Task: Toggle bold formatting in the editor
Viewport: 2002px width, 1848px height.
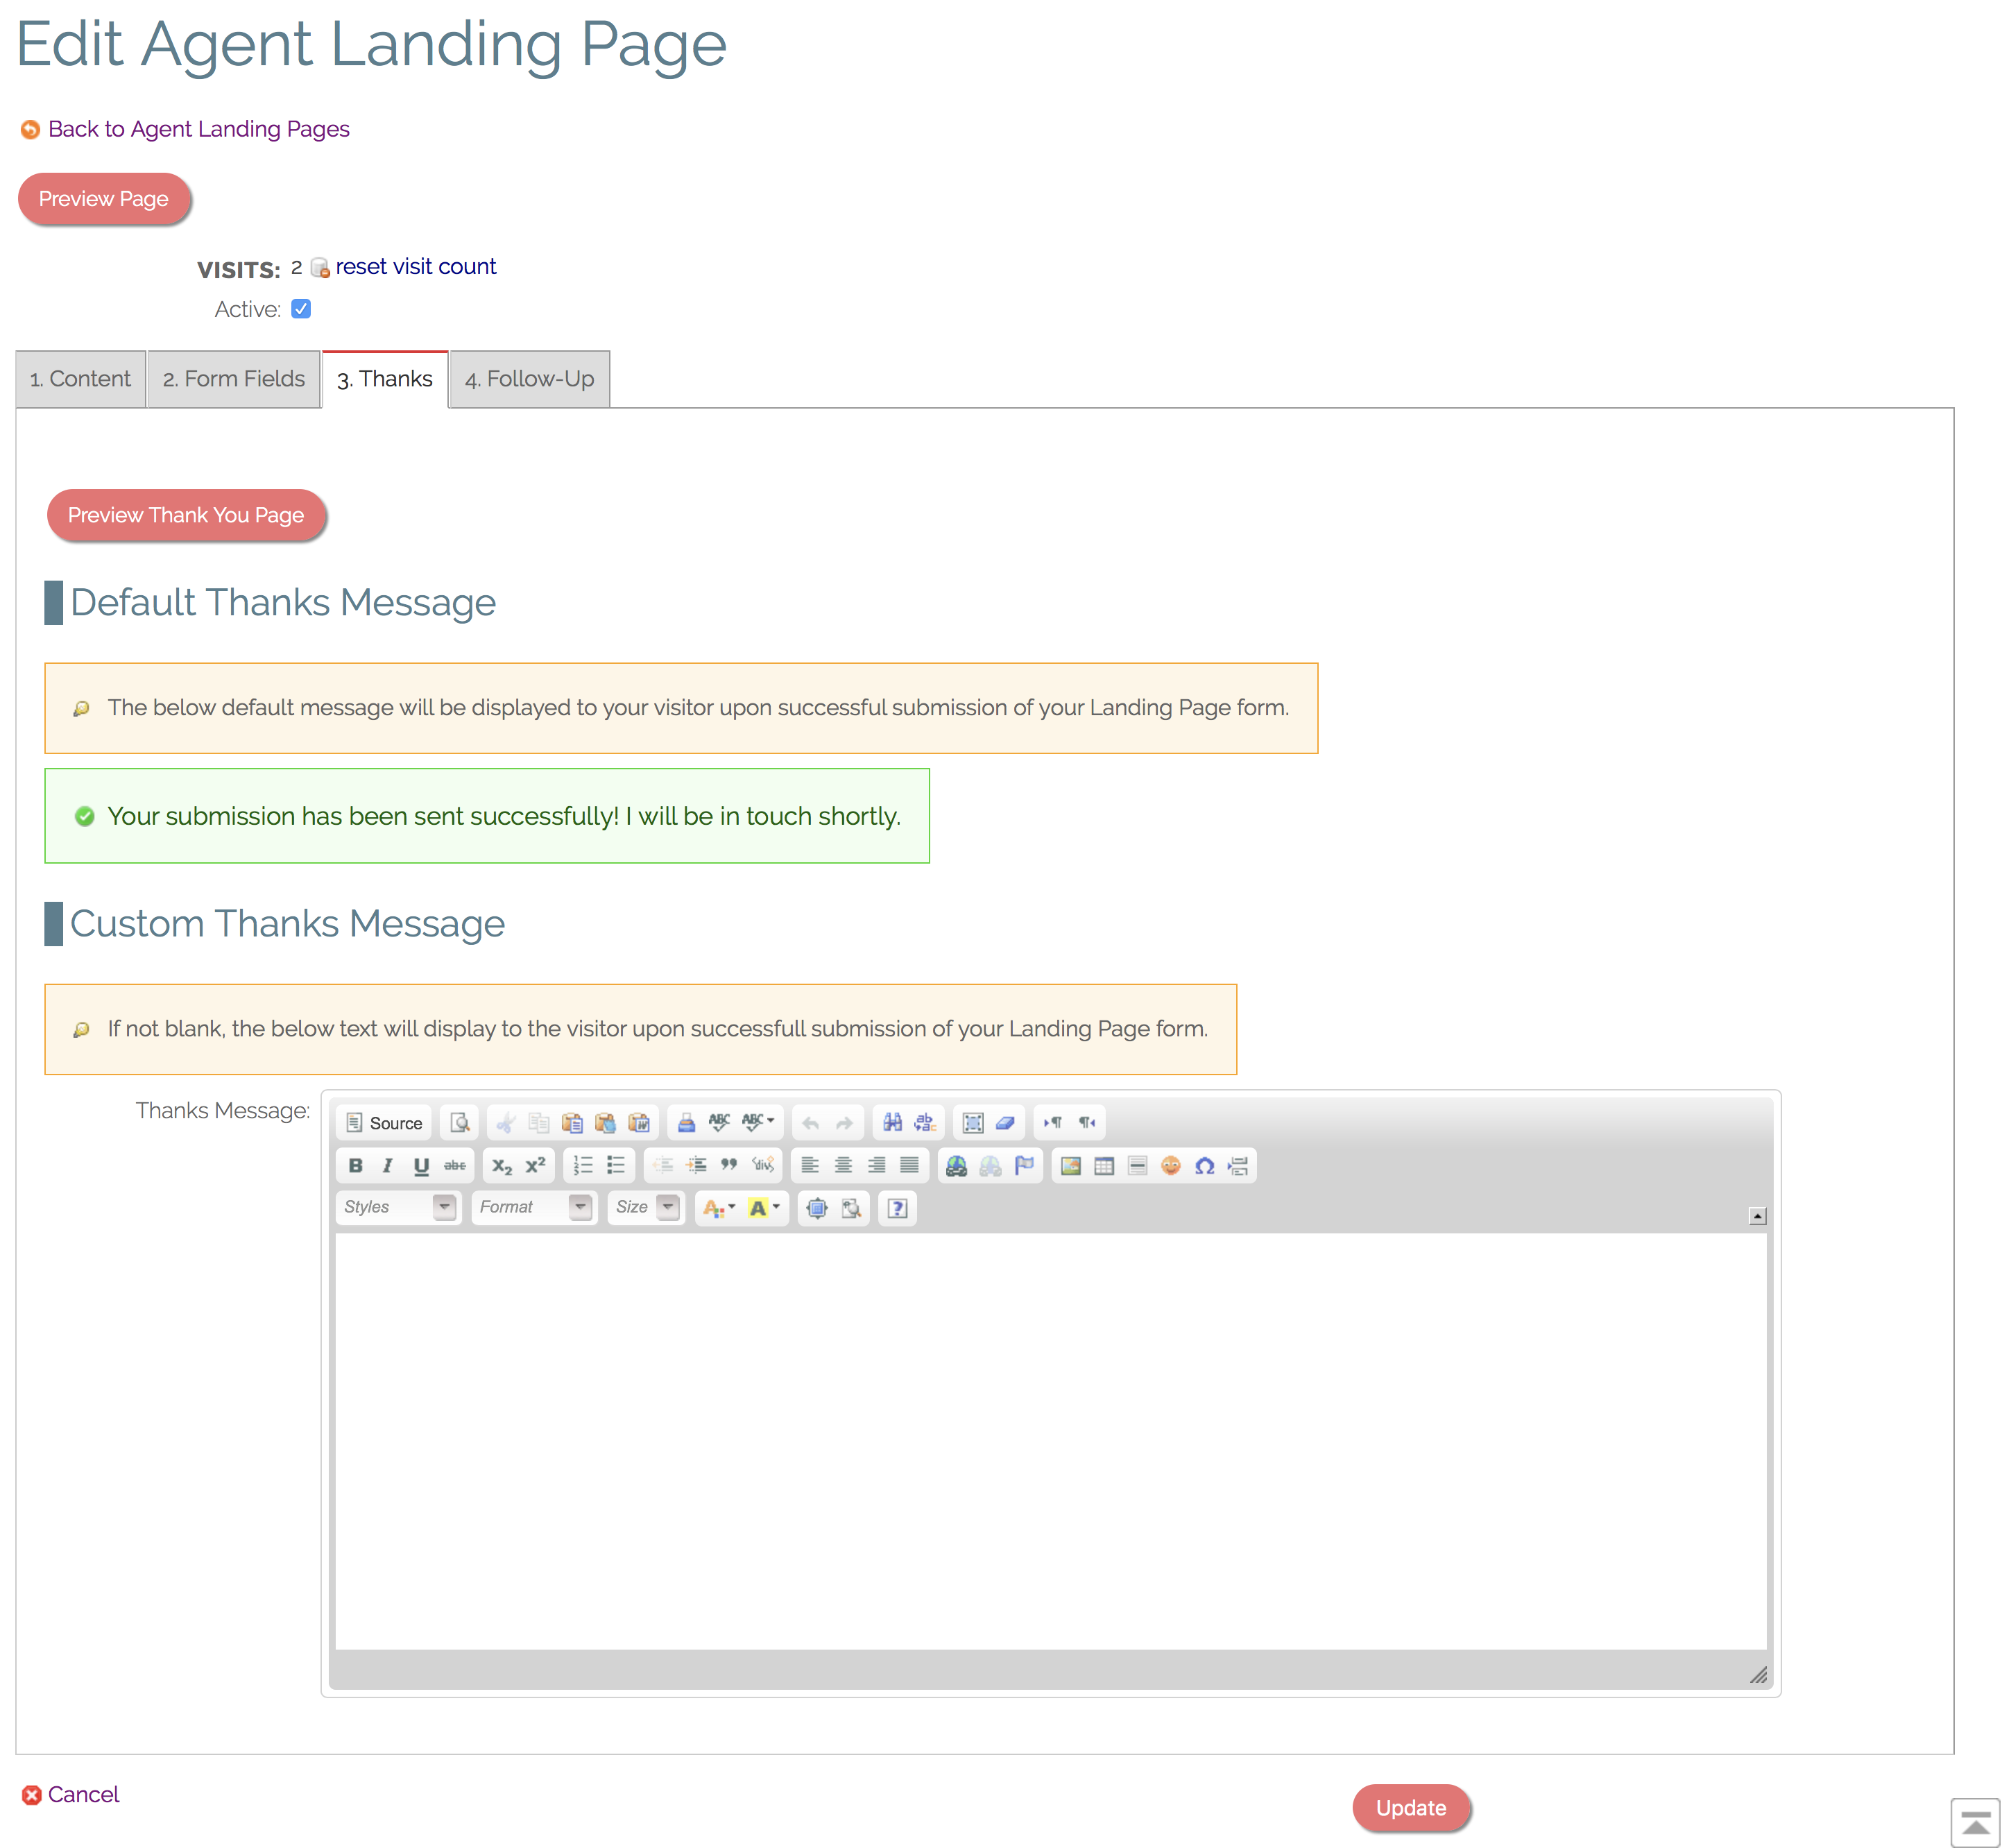Action: (x=355, y=1165)
